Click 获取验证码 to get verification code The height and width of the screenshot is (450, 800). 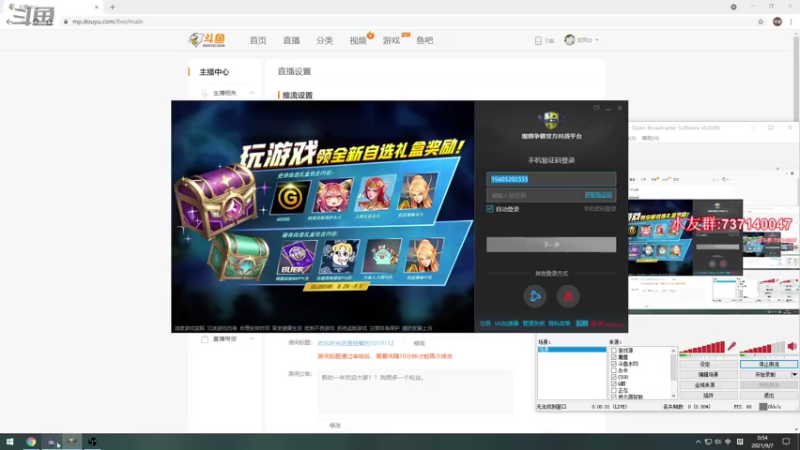[x=598, y=195]
